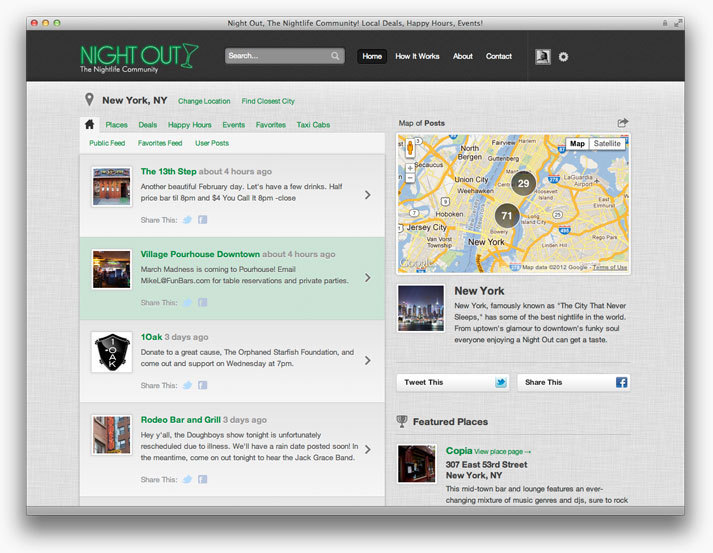713x553 pixels.
Task: Click the share arrow icon above map
Action: [x=623, y=122]
